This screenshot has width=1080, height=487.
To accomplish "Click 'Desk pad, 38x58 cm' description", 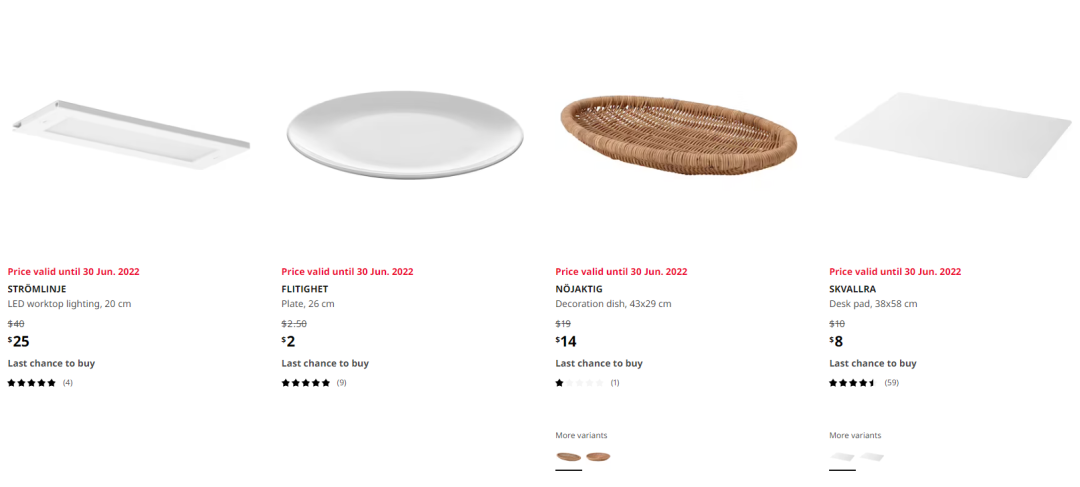I will 873,304.
